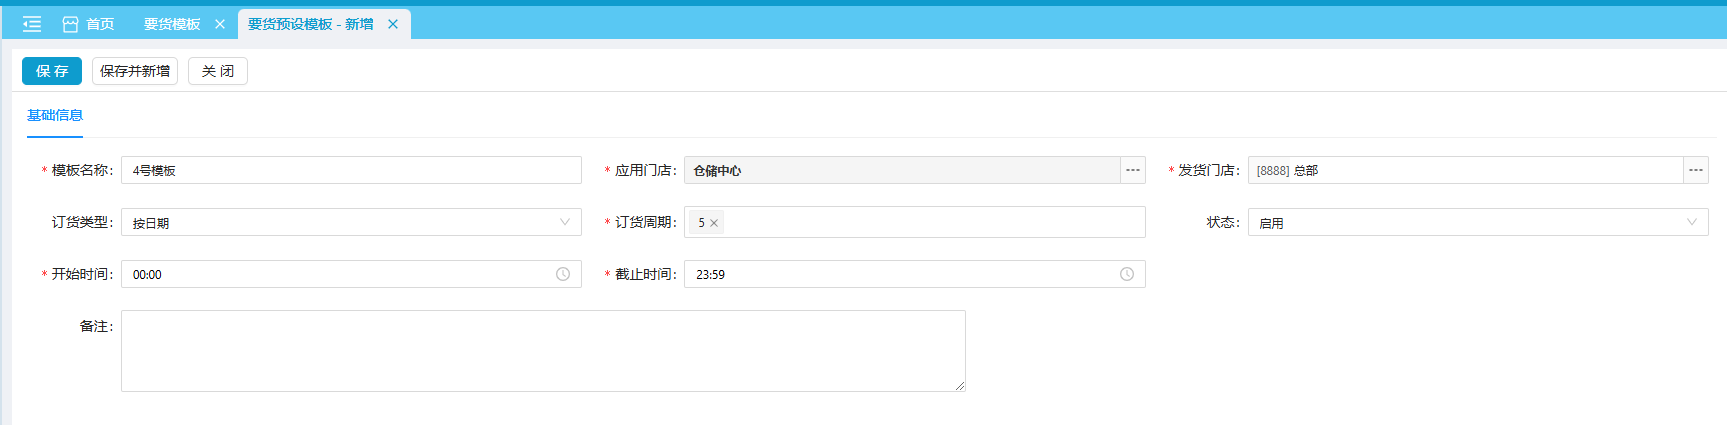The image size is (1727, 425).
Task: Close the 要货模板 tab
Action: coord(220,24)
